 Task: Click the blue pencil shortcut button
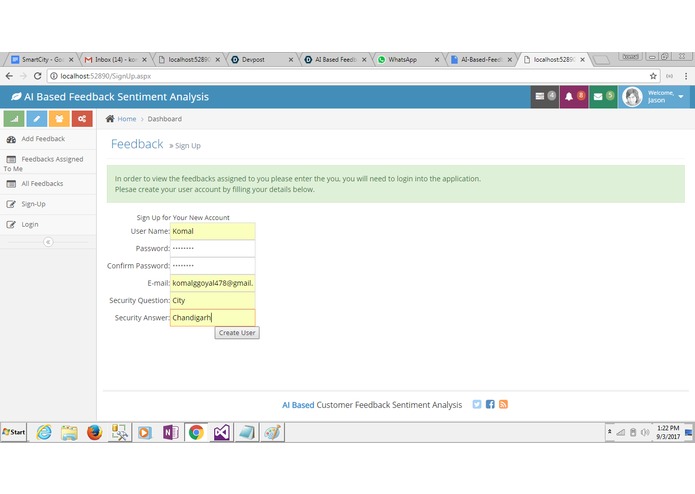click(37, 119)
